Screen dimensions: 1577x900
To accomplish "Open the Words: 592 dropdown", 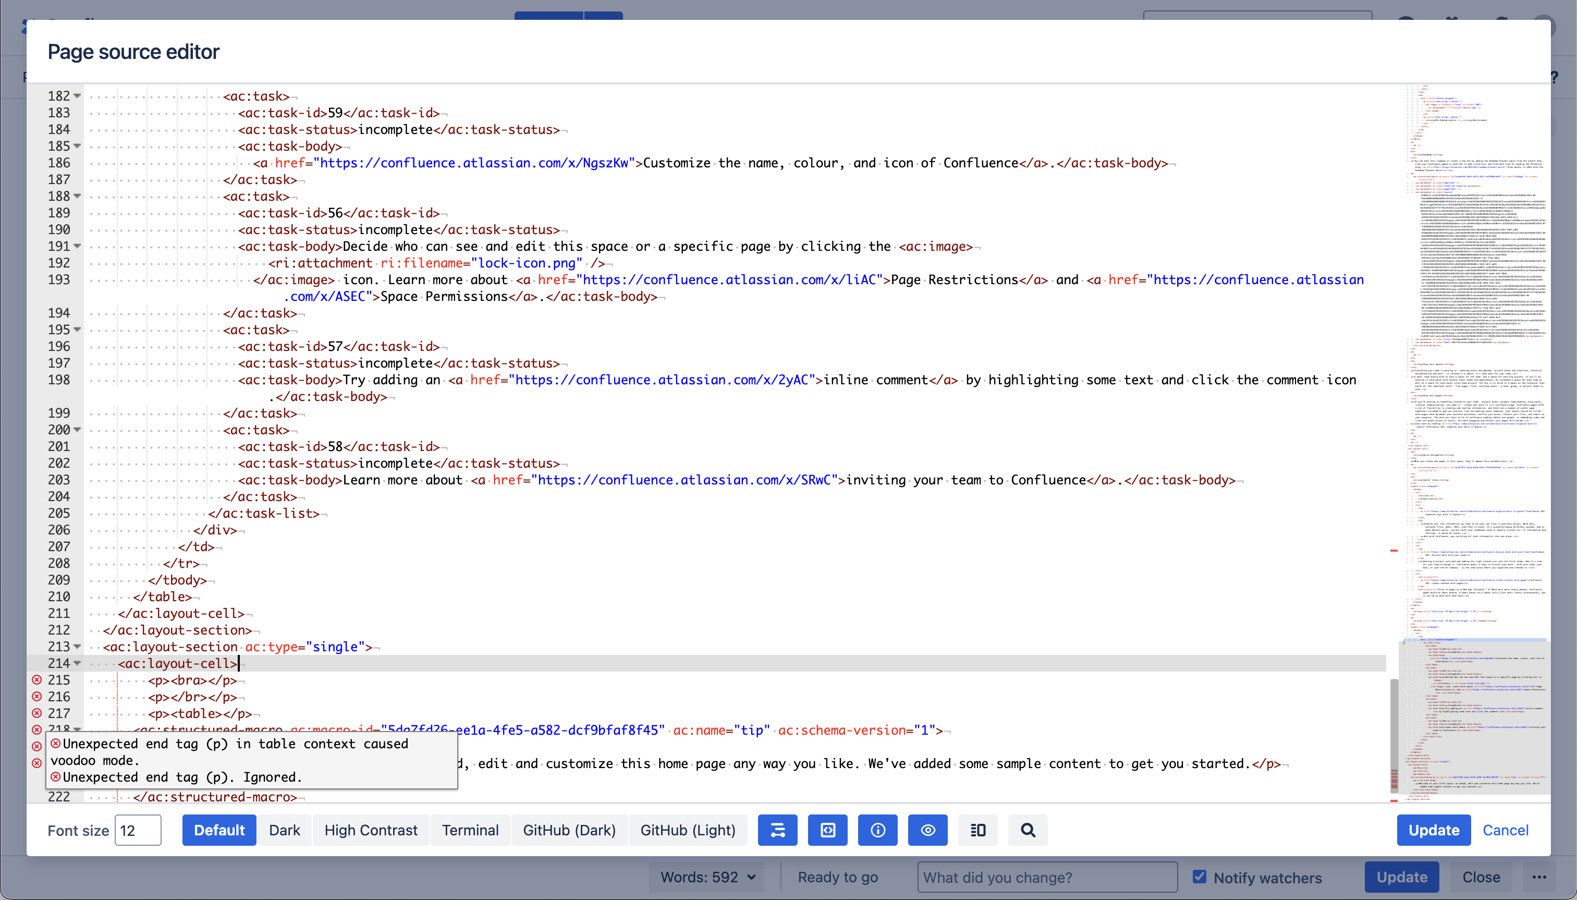I will 707,877.
